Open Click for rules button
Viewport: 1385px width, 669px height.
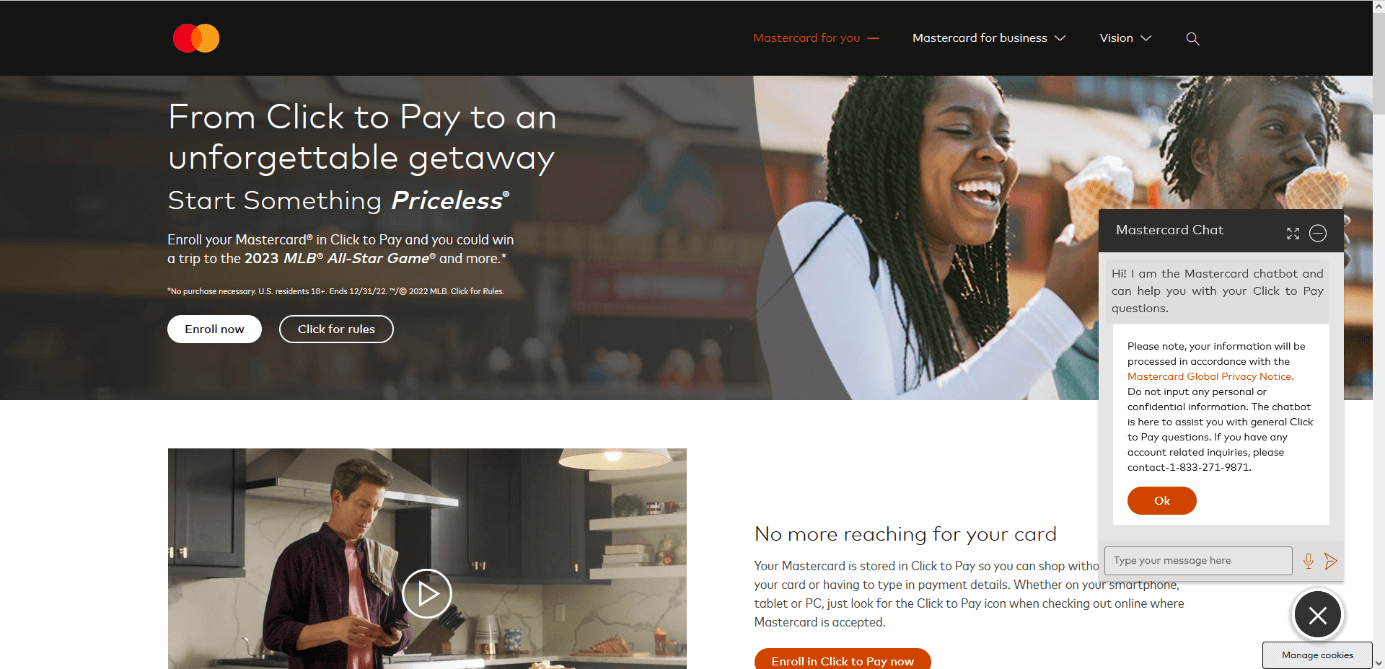point(336,329)
